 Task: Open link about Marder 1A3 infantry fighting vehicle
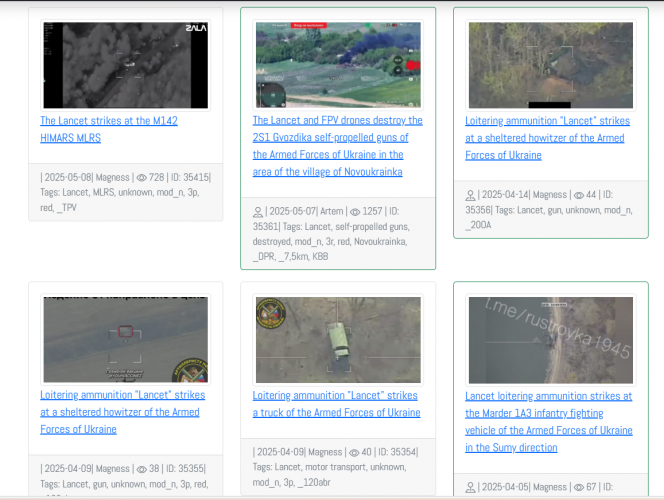click(549, 422)
